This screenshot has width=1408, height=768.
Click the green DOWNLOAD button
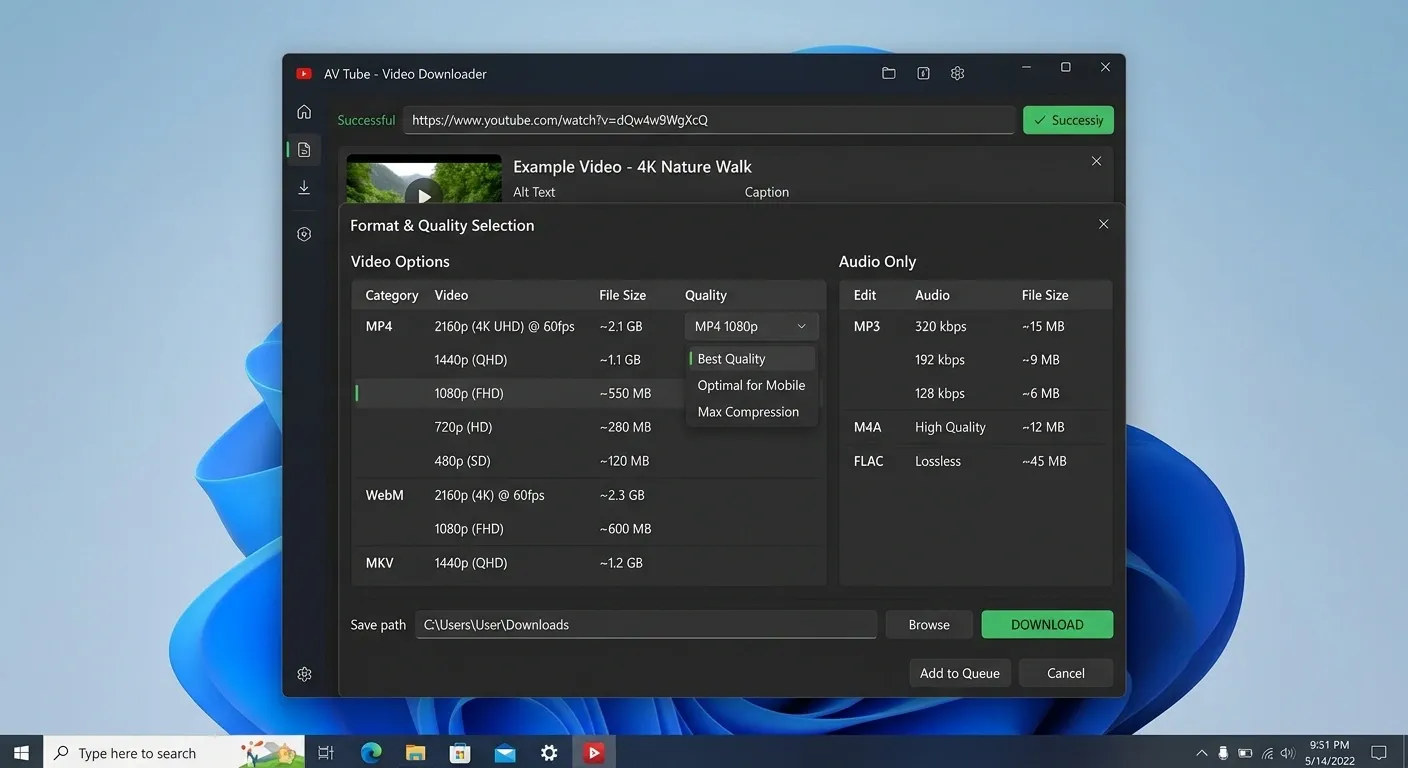[1047, 625]
